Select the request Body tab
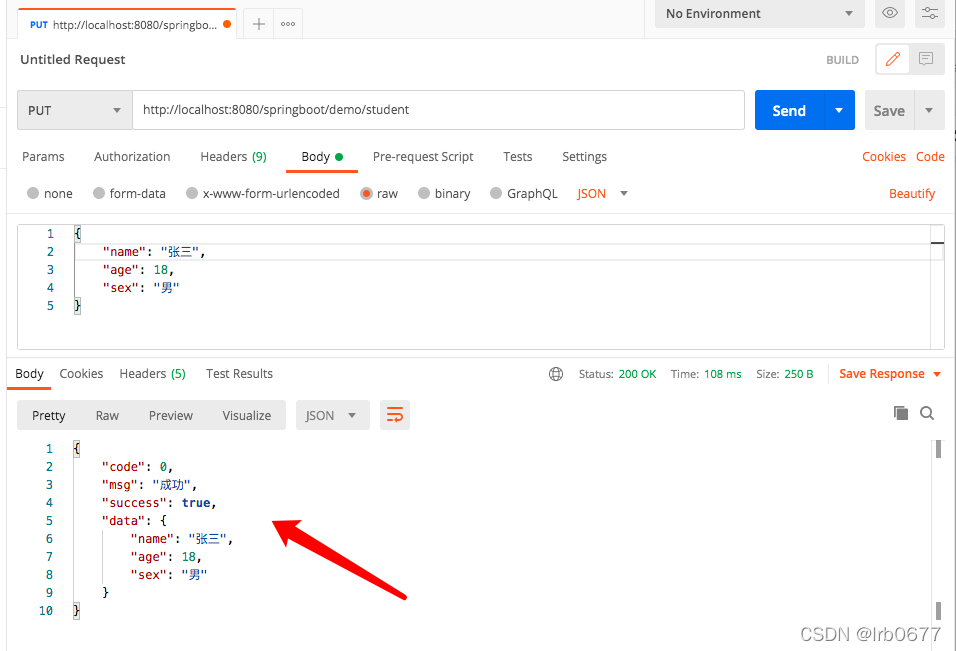 coord(322,157)
